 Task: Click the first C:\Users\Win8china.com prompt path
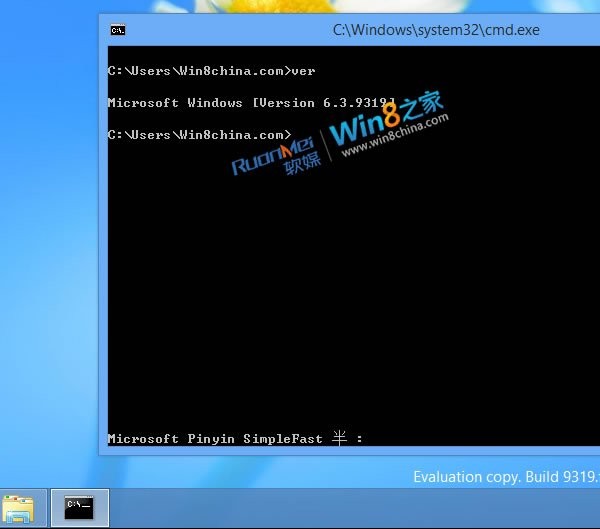tap(196, 71)
